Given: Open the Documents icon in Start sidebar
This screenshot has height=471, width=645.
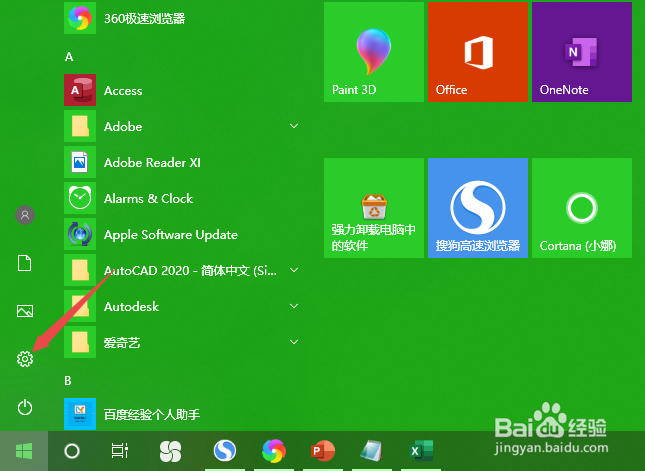Looking at the screenshot, I should coord(25,262).
